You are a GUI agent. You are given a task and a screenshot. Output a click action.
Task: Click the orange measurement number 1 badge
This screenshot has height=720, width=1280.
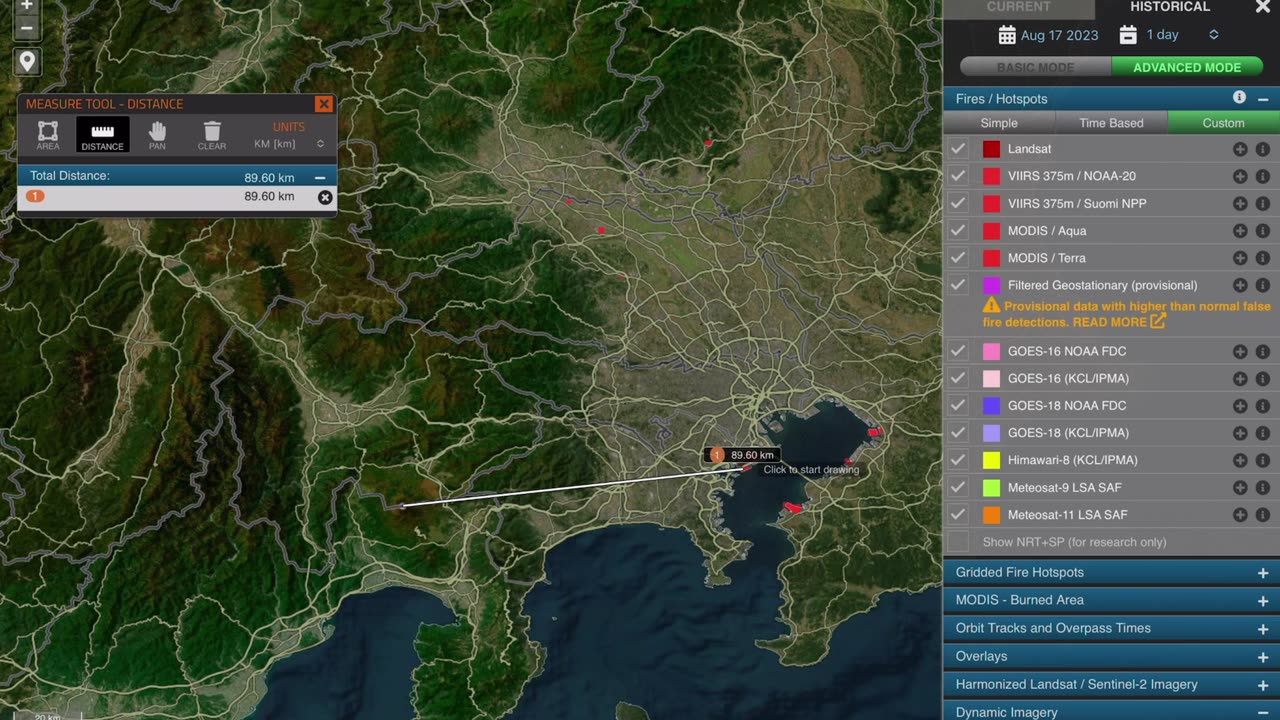pos(35,196)
